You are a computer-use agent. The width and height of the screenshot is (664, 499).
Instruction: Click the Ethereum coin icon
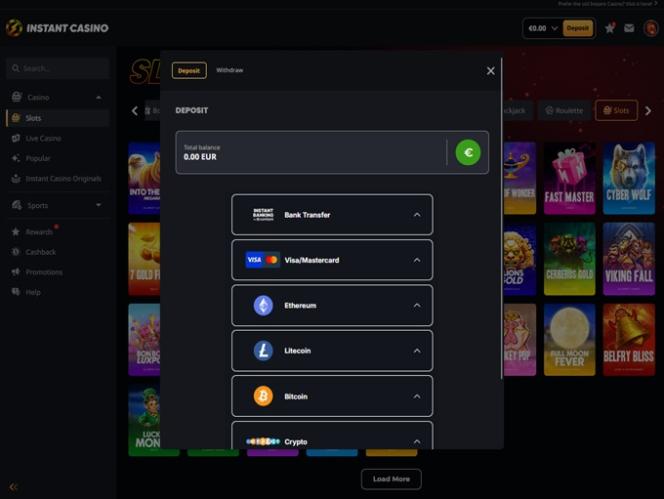263,305
